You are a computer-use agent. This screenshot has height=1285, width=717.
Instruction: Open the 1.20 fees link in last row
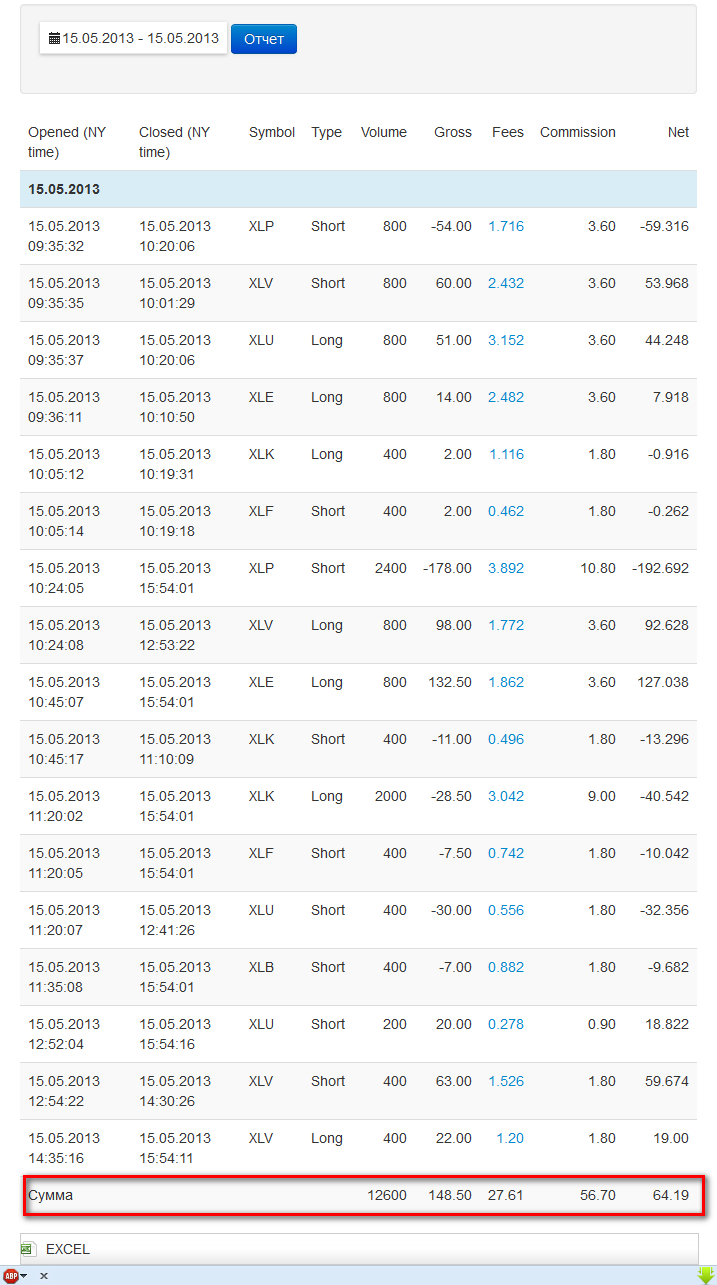tap(510, 1138)
